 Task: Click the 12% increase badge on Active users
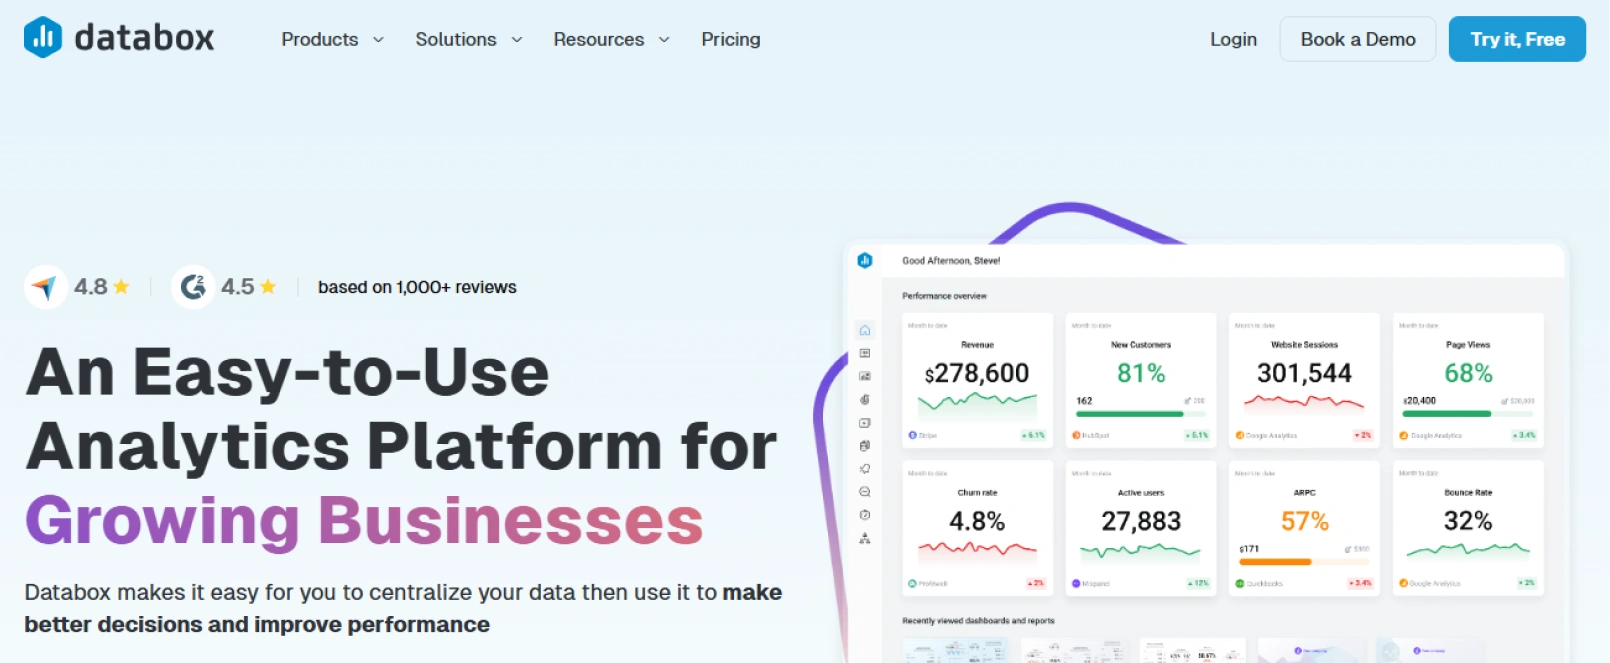1198,583
